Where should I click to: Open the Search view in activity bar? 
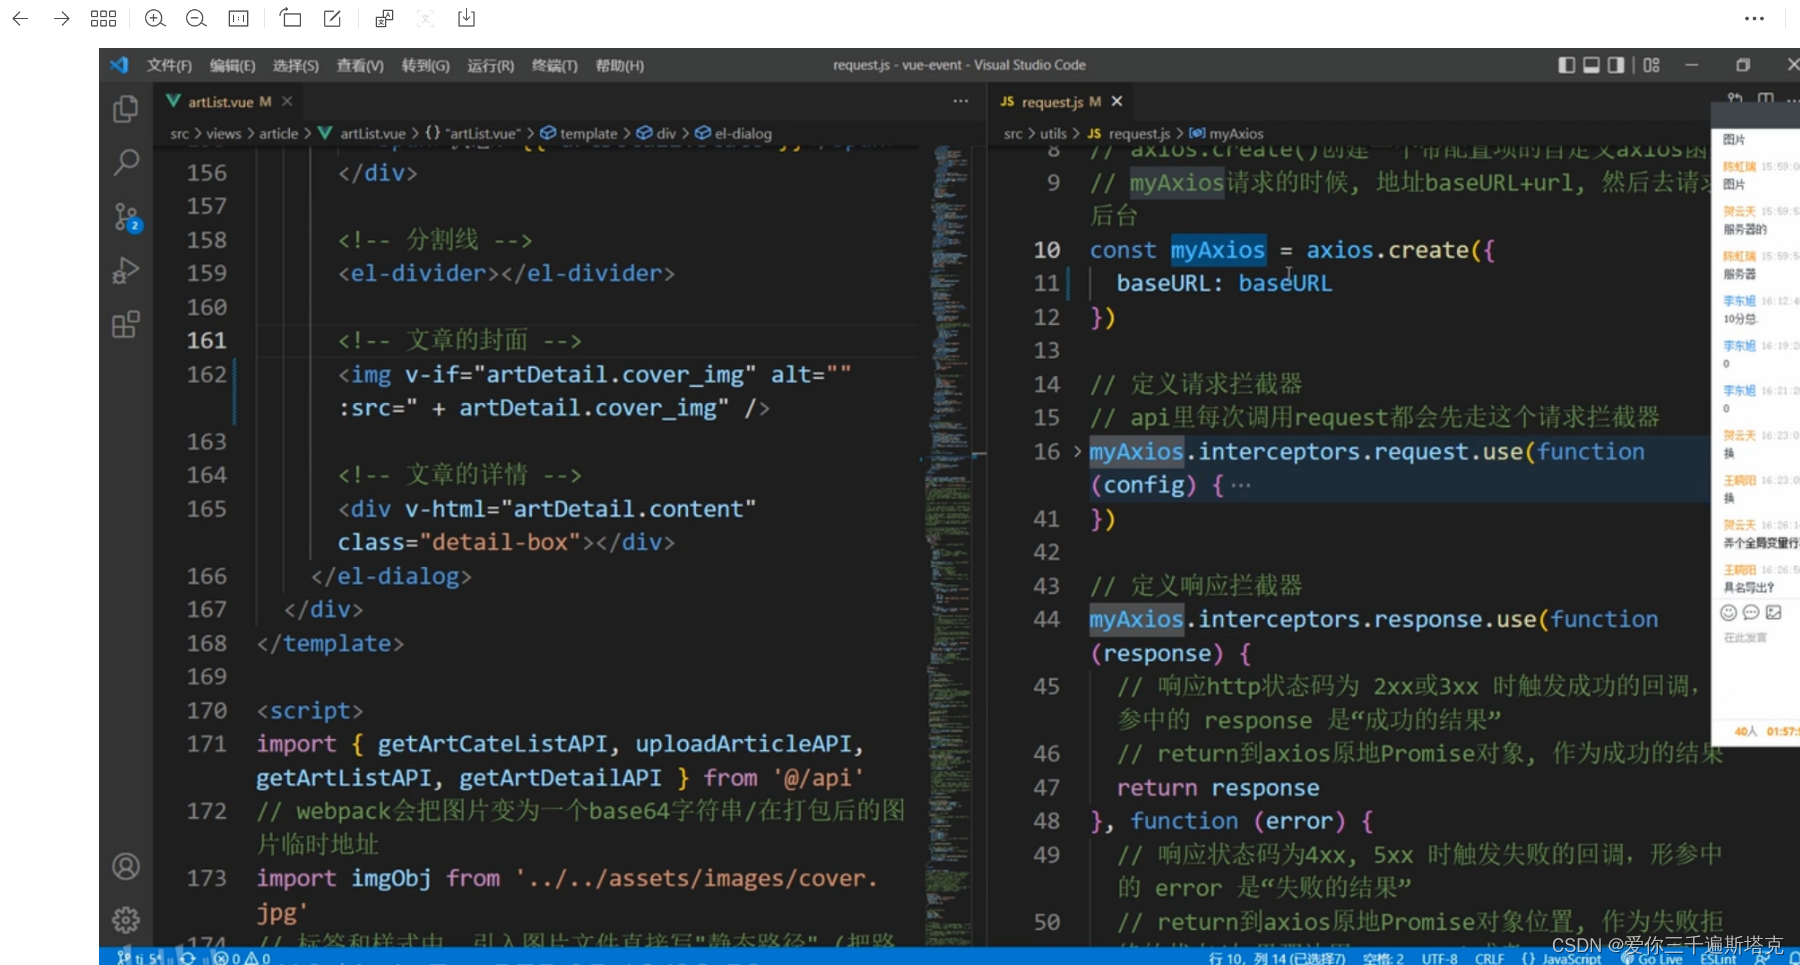tap(126, 162)
